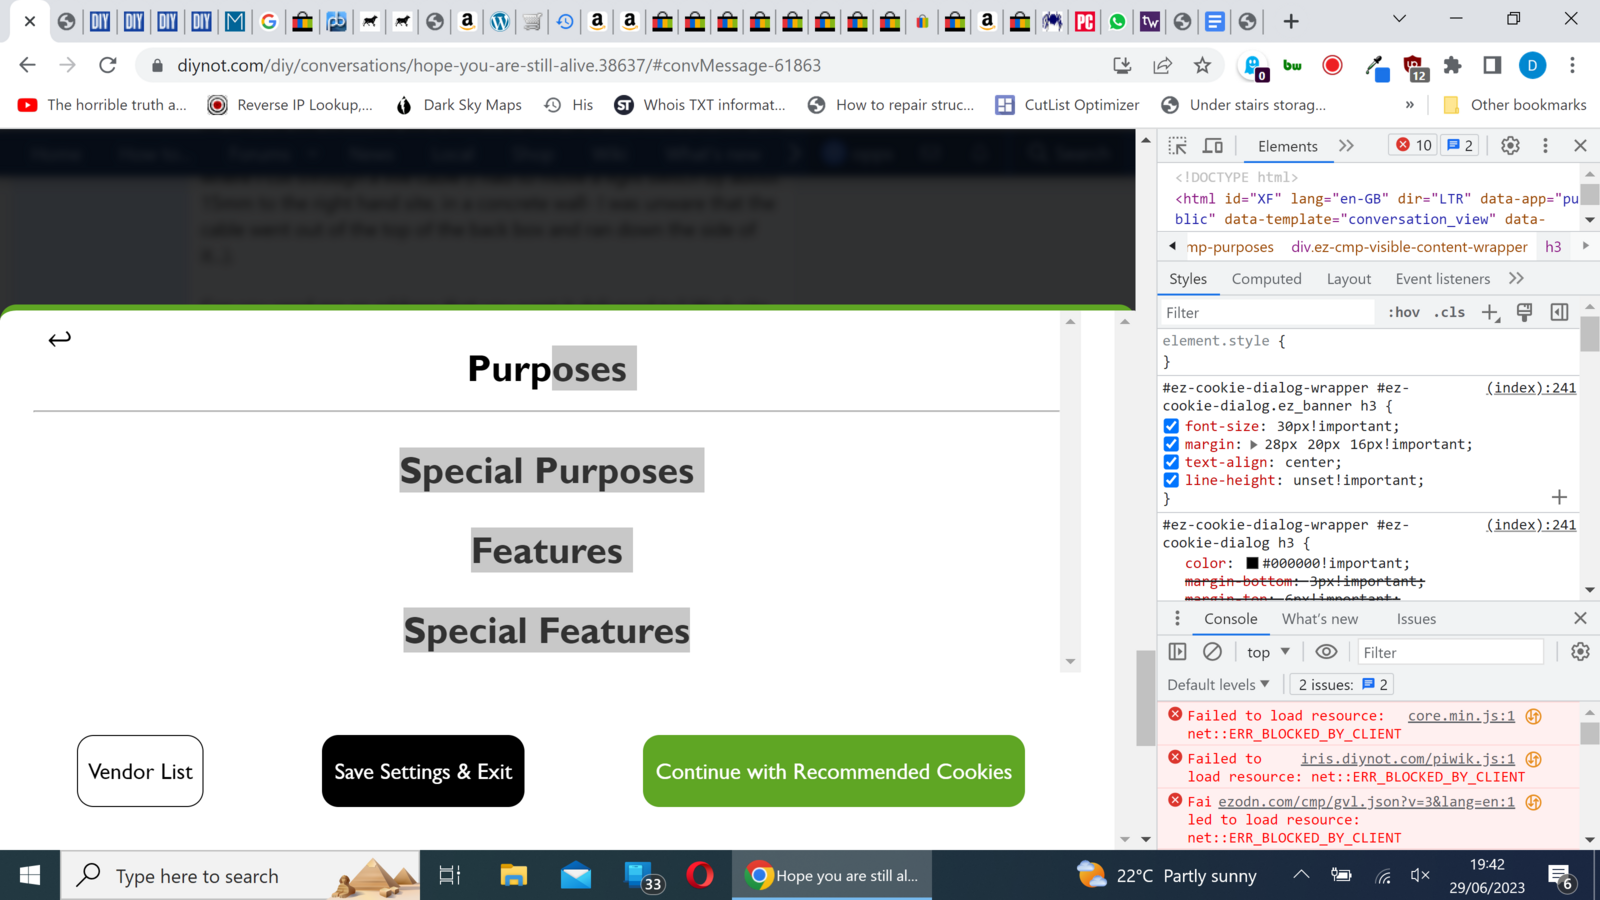Create a live expression with eye icon
1600x900 pixels.
[1326, 652]
